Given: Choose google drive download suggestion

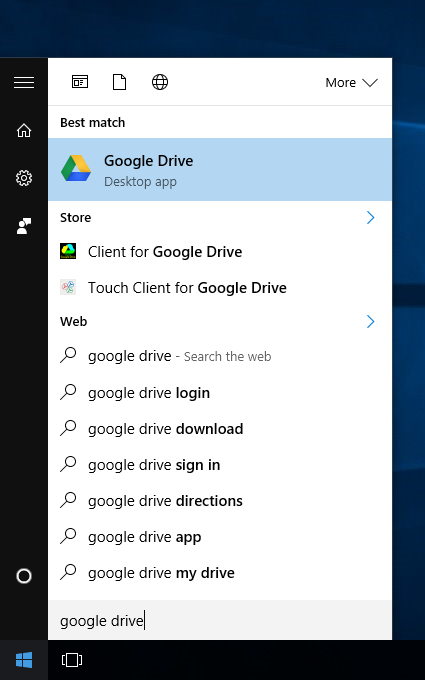Looking at the screenshot, I should click(220, 428).
